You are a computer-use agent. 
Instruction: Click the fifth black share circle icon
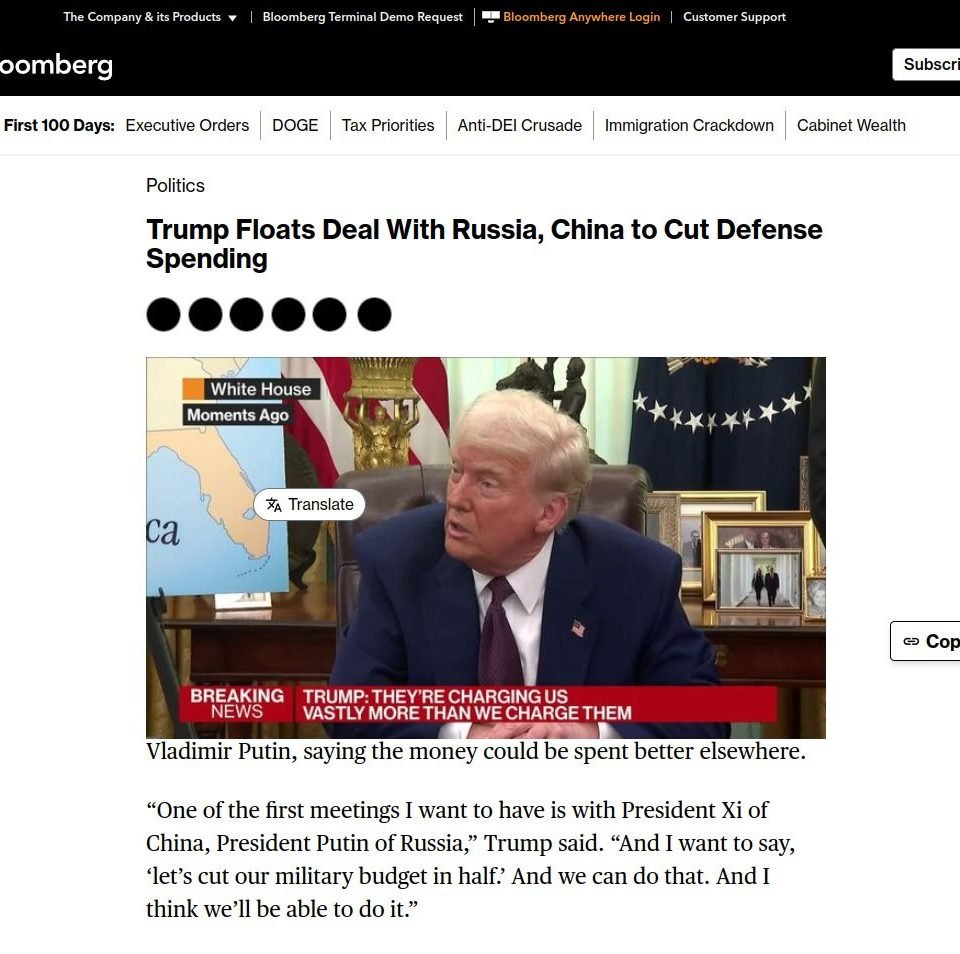[x=329, y=315]
